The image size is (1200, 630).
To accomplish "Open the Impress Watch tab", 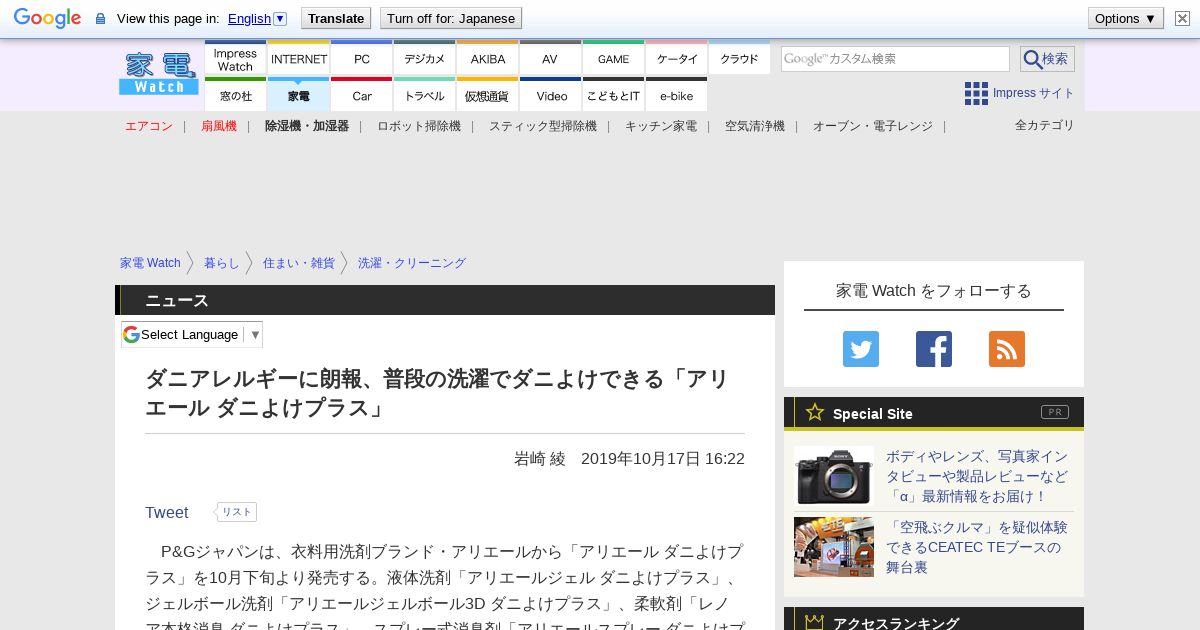I will tap(235, 58).
